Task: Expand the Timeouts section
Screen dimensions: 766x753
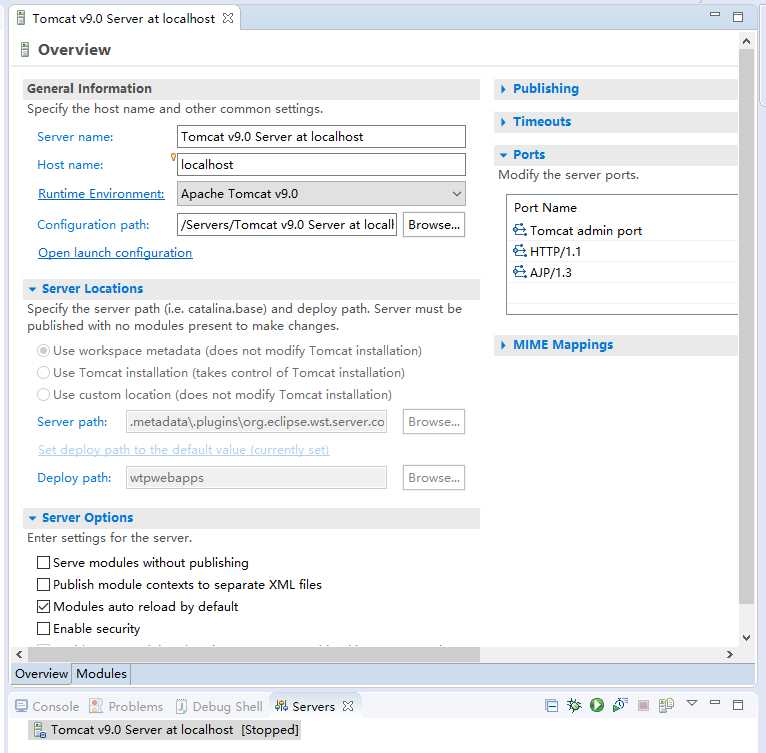Action: tap(504, 122)
